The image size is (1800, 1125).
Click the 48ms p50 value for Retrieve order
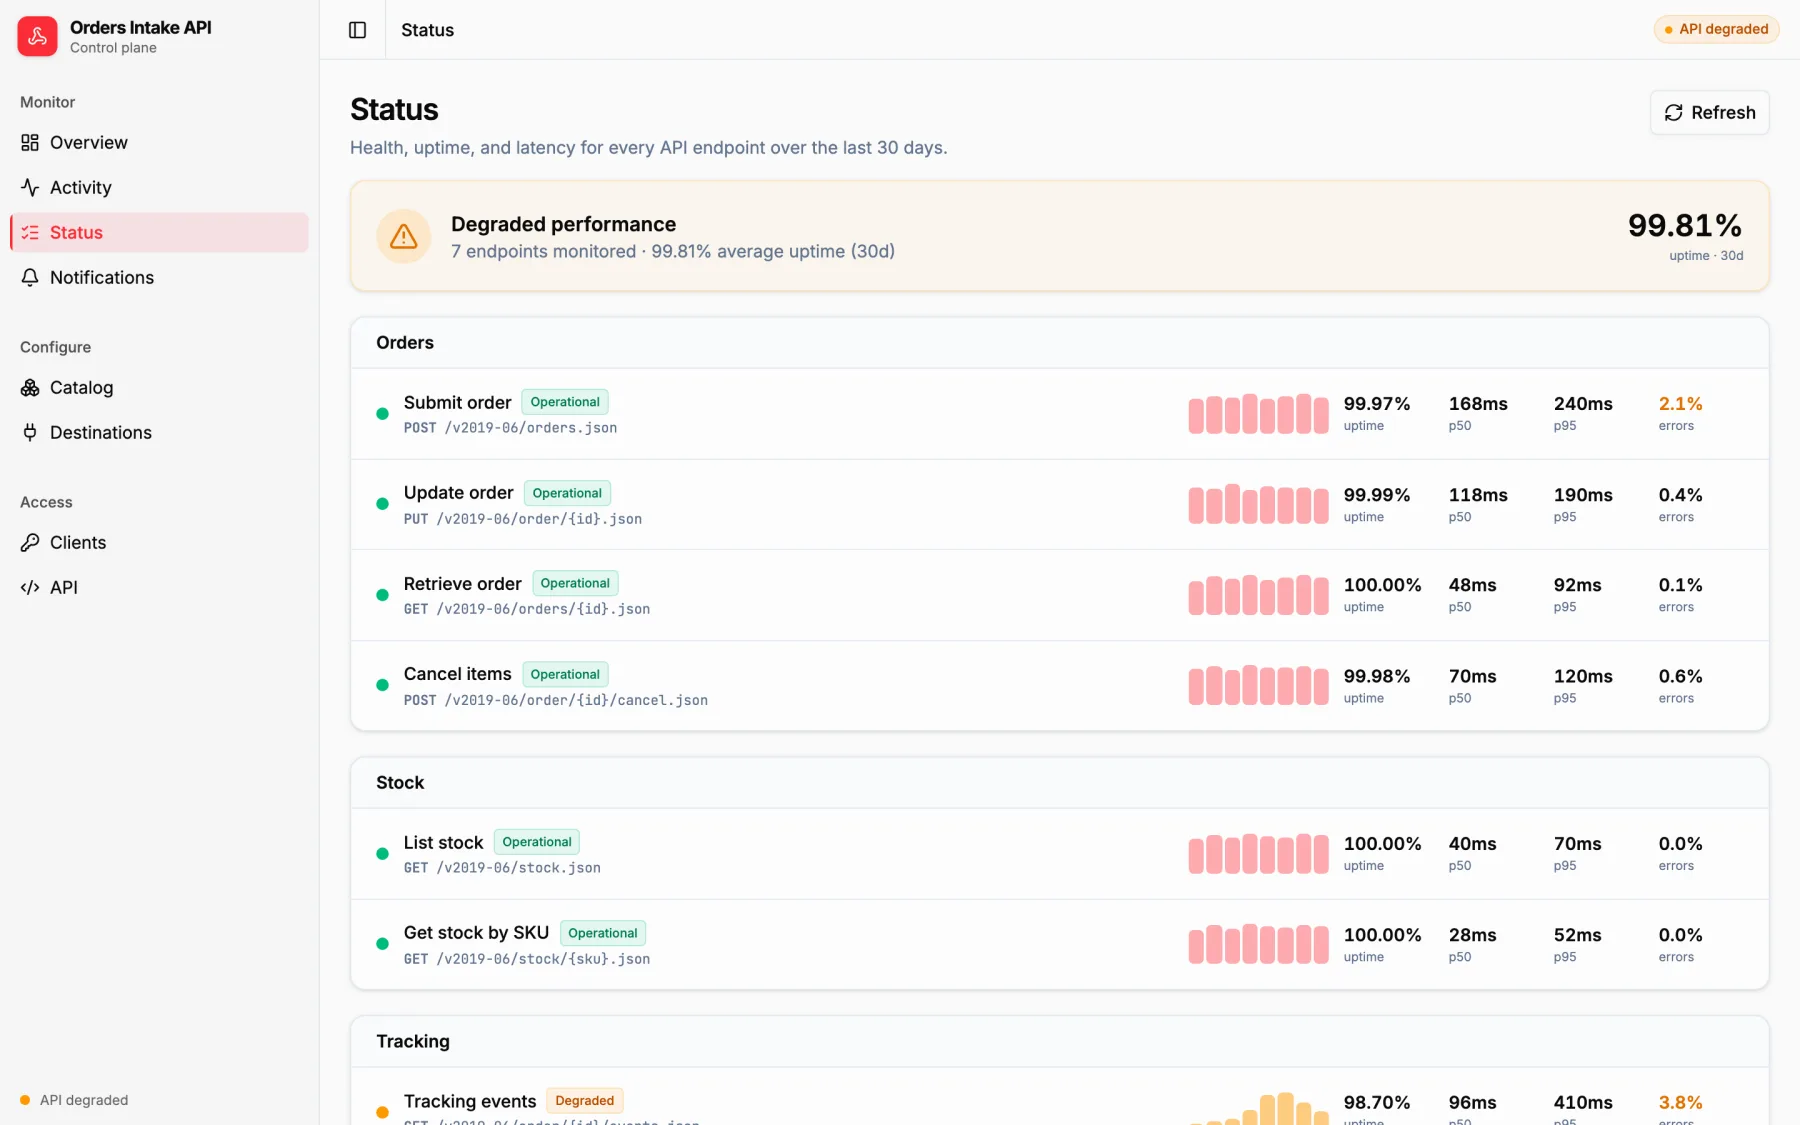[x=1472, y=585]
